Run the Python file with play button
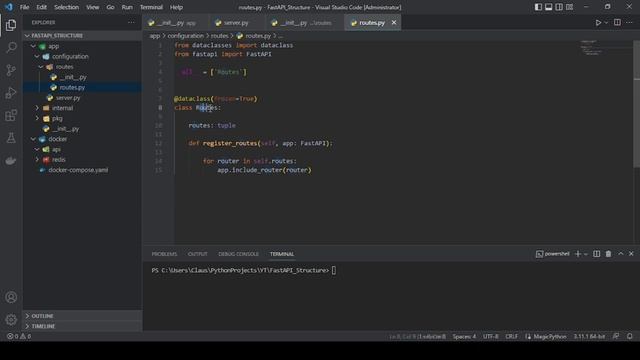This screenshot has height=360, width=640. (598, 23)
